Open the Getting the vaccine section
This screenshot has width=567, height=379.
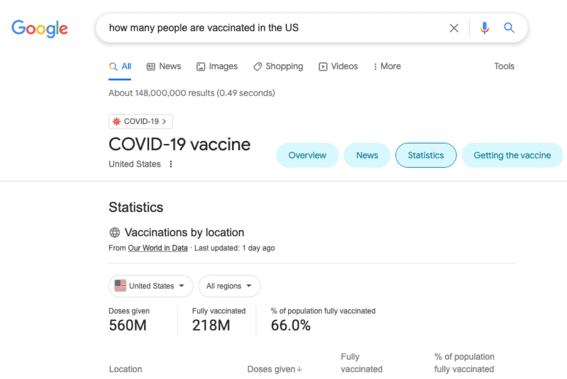tap(512, 155)
